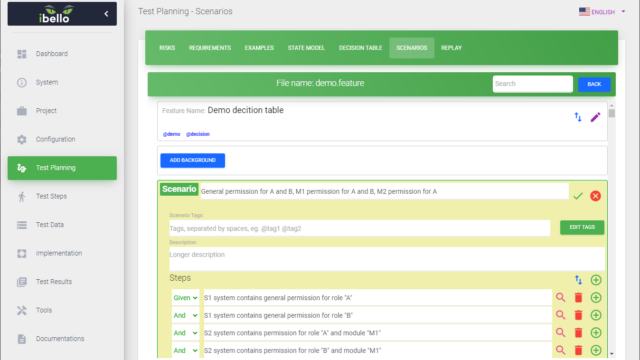Click the reorder arrows beside Feature Name

pyautogui.click(x=578, y=117)
